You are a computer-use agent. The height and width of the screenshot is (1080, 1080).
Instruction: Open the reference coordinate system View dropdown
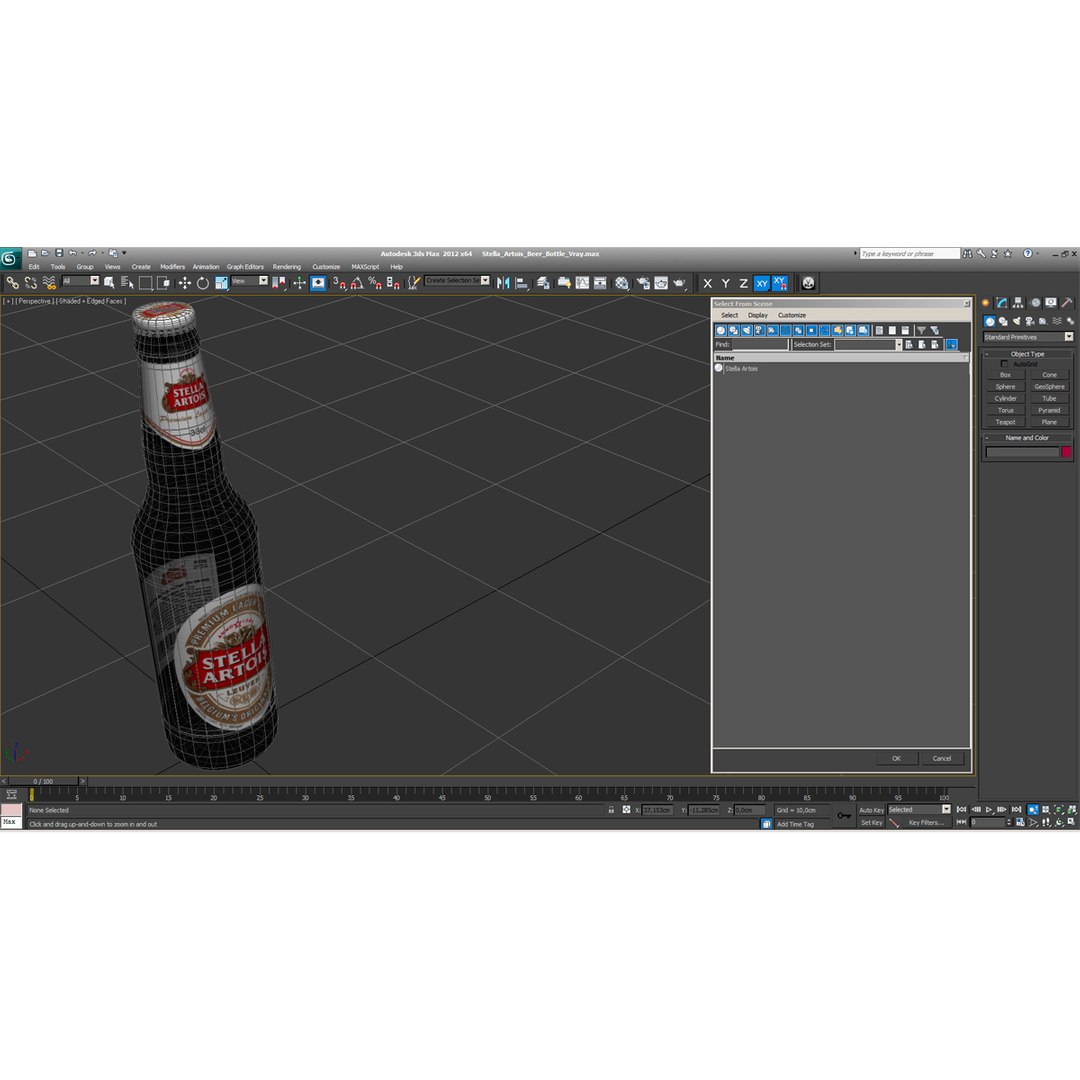click(249, 281)
